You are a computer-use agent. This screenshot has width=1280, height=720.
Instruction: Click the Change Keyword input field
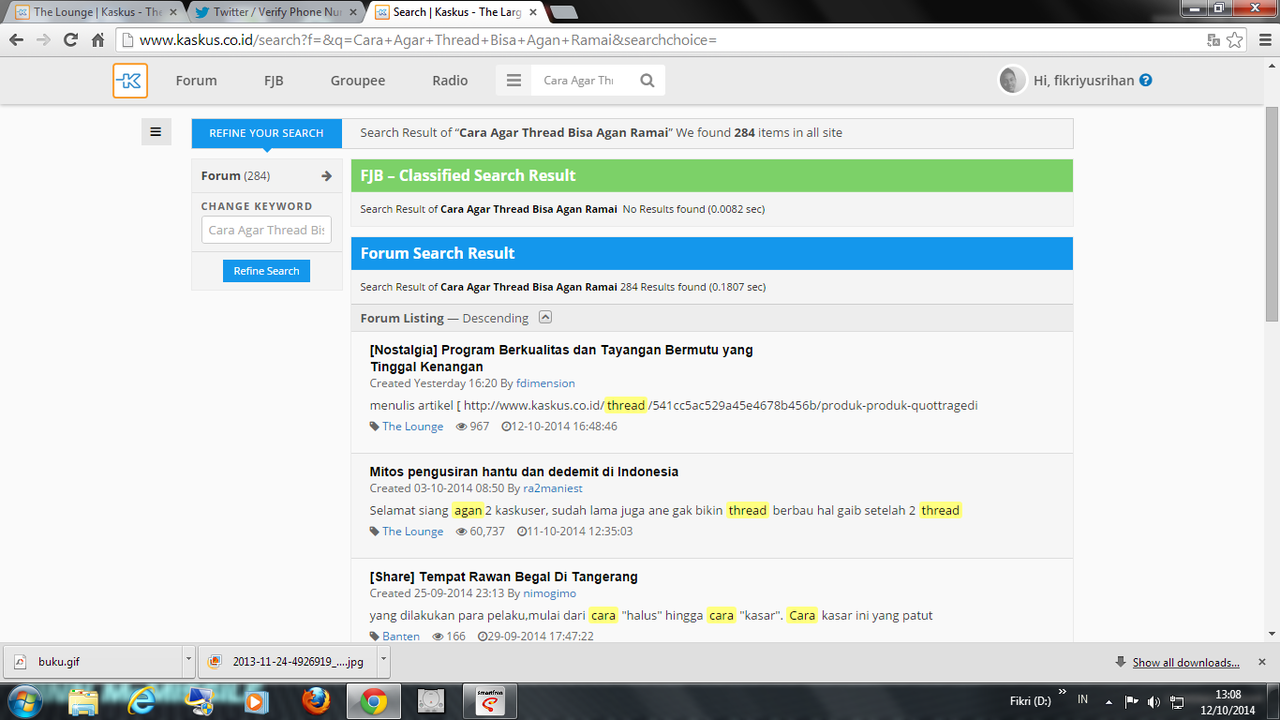tap(266, 230)
